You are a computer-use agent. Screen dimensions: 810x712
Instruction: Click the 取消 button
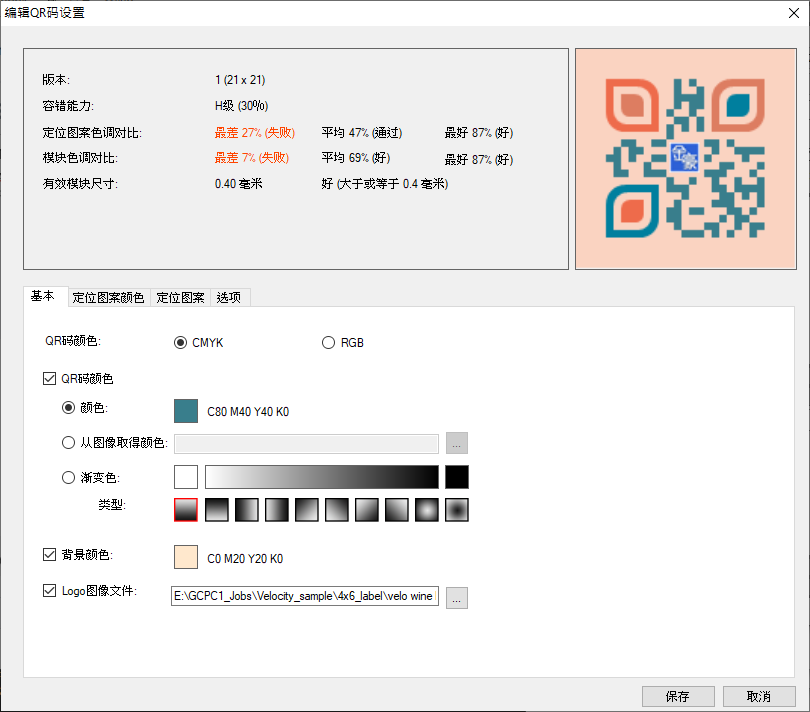click(759, 696)
